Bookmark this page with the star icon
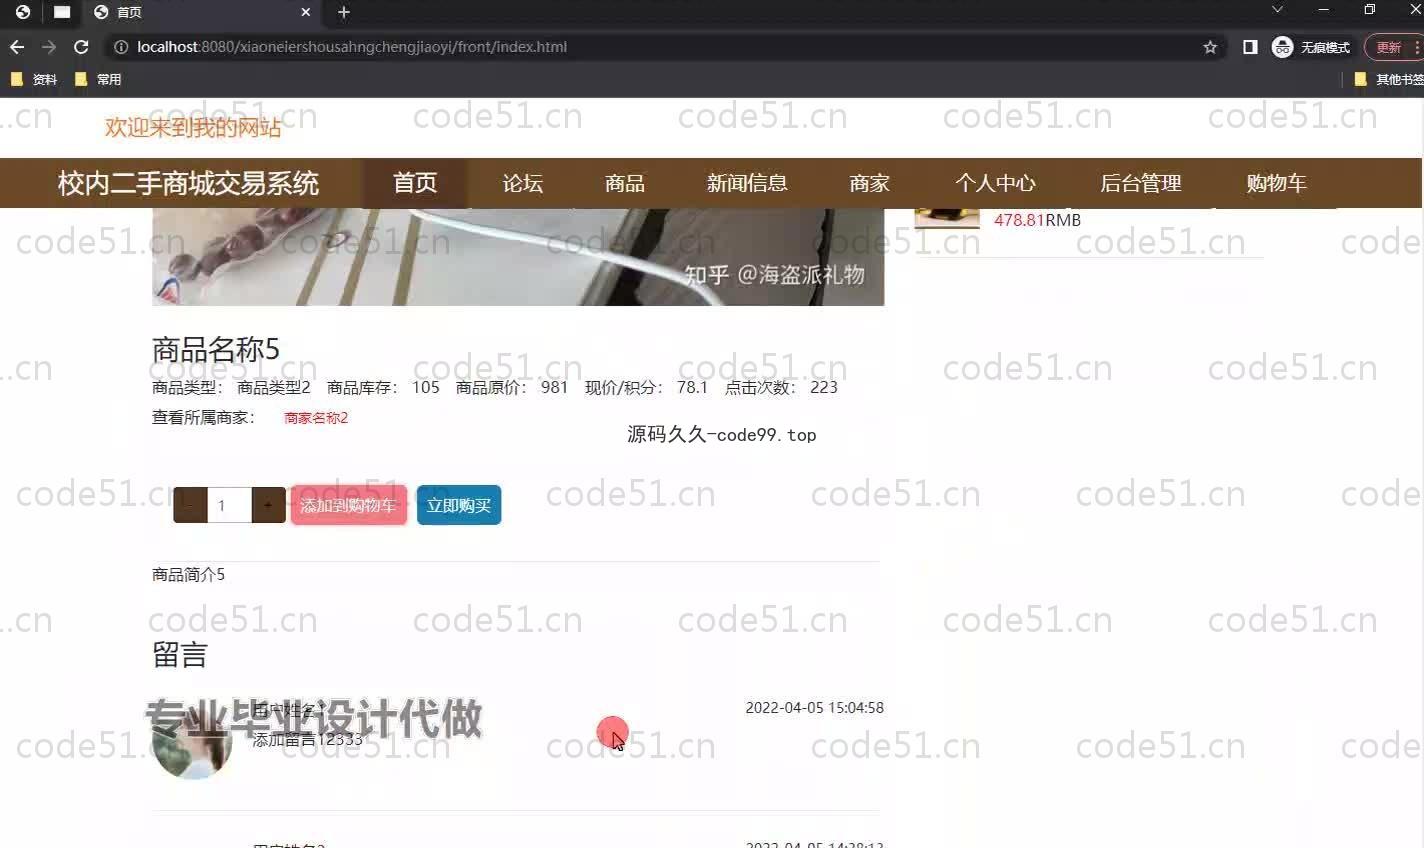 (x=1210, y=47)
